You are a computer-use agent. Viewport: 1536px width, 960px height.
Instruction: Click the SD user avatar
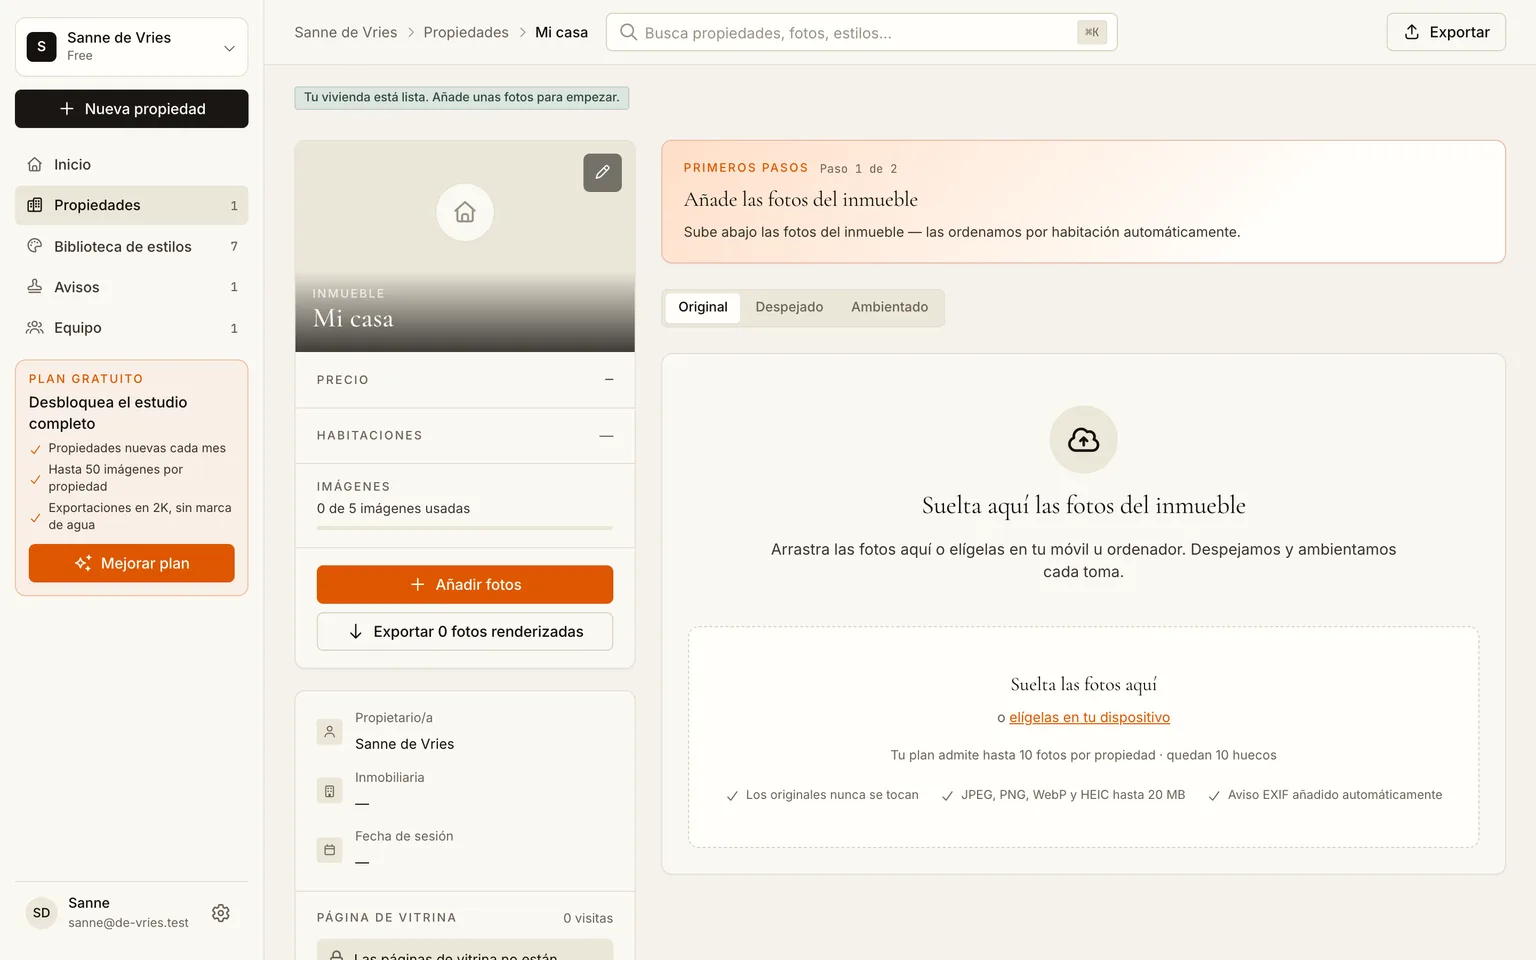pos(41,913)
